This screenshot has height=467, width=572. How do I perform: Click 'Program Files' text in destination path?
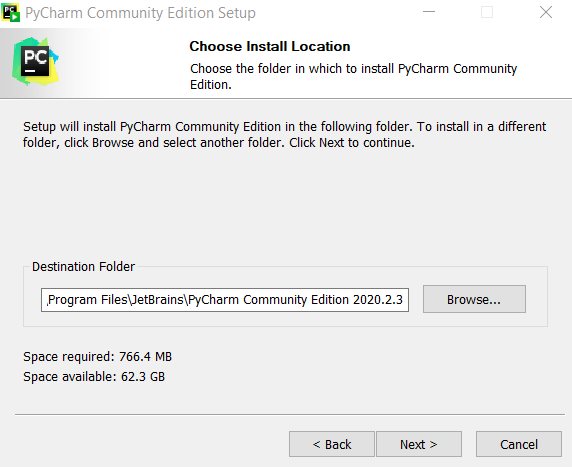click(x=88, y=300)
